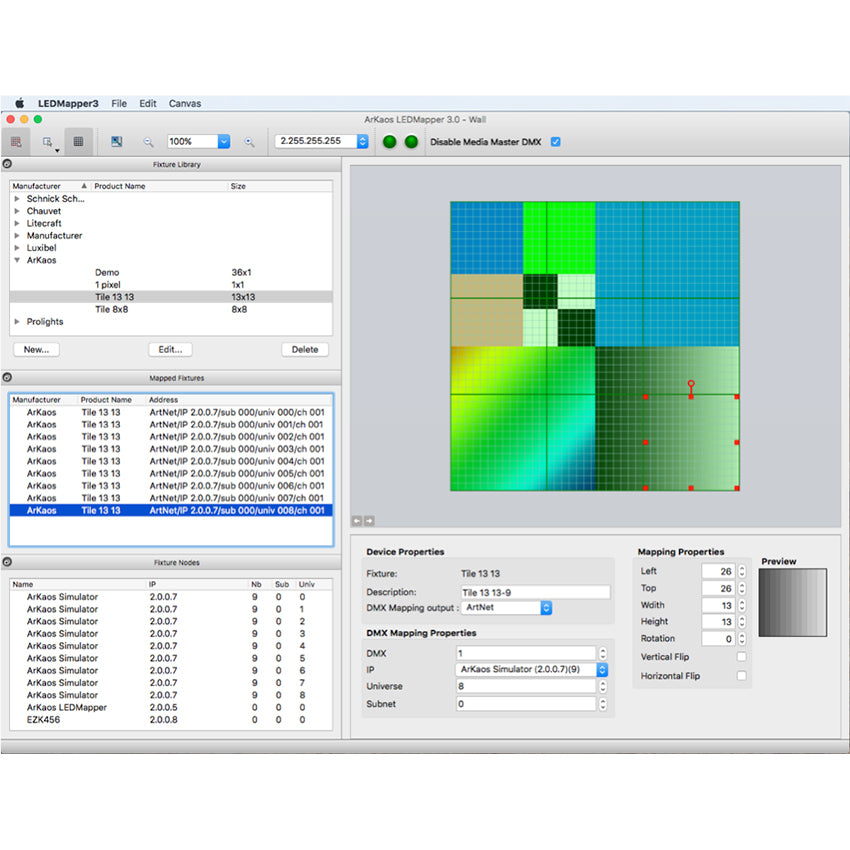Screen dimensions: 850x850
Task: Open the Canvas menu
Action: [184, 103]
